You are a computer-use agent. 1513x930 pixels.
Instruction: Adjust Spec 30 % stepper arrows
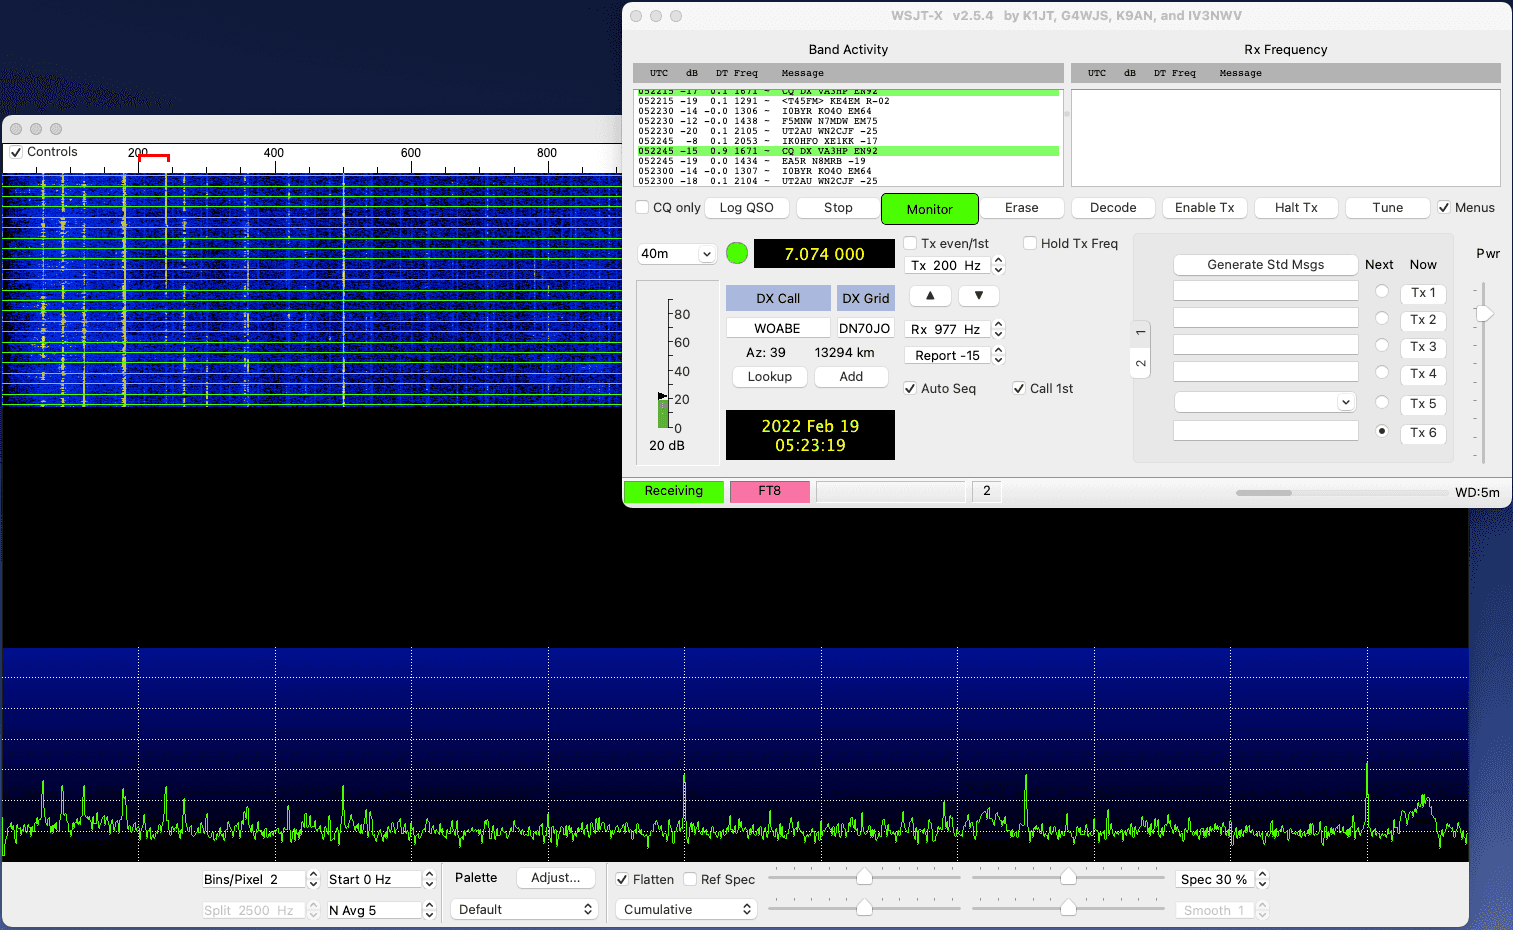tap(1262, 879)
